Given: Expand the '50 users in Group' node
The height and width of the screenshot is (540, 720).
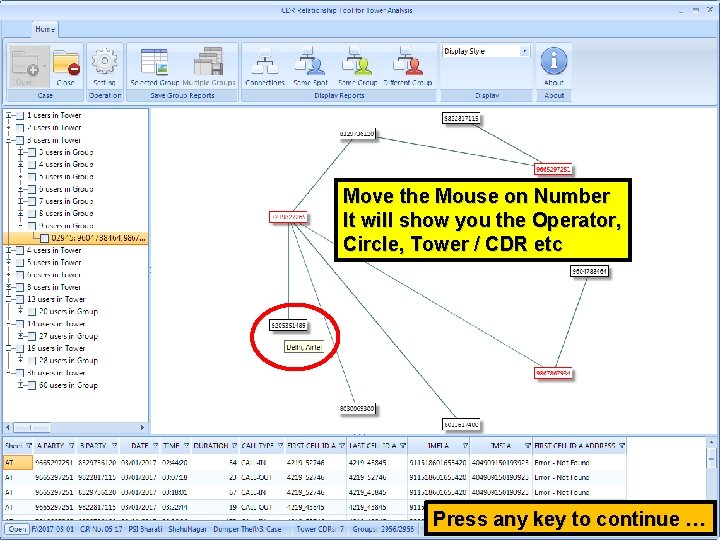Looking at the screenshot, I should [x=20, y=386].
